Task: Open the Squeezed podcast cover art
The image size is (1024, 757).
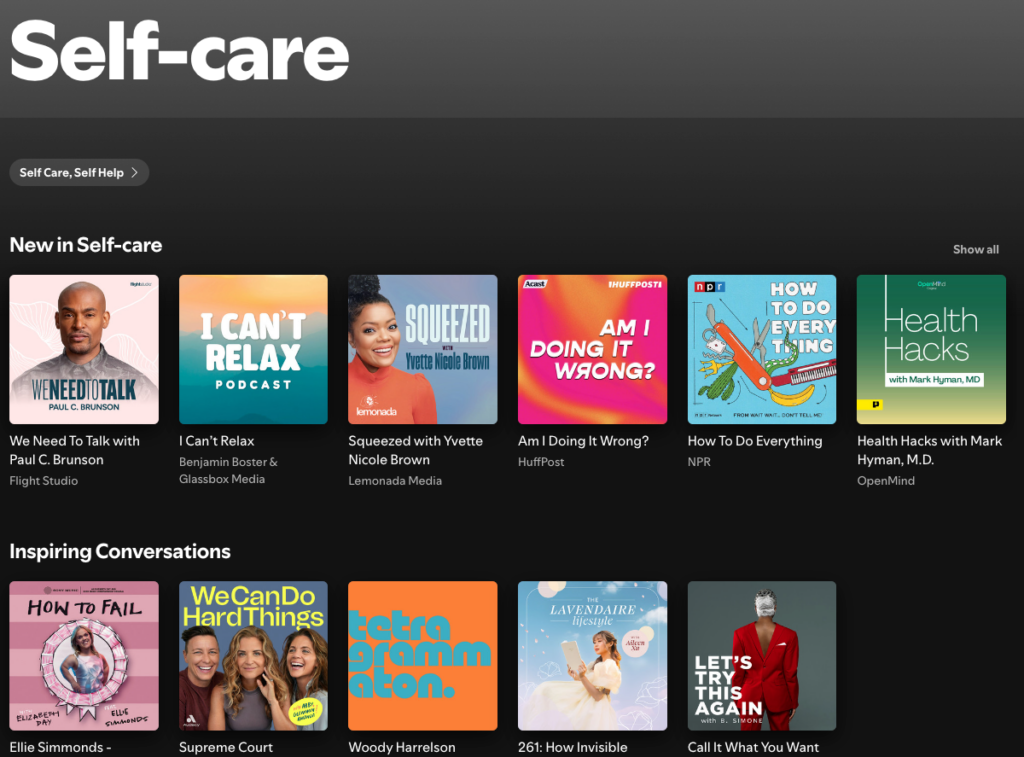Action: [423, 349]
